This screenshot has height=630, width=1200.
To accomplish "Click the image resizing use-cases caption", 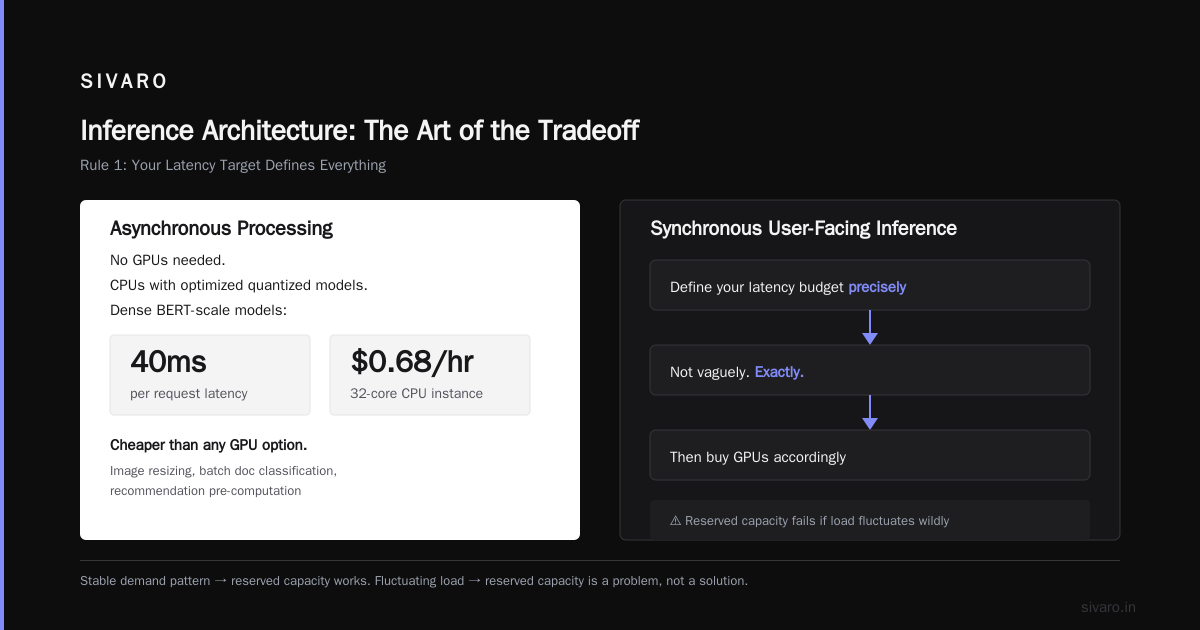I will click(x=223, y=480).
